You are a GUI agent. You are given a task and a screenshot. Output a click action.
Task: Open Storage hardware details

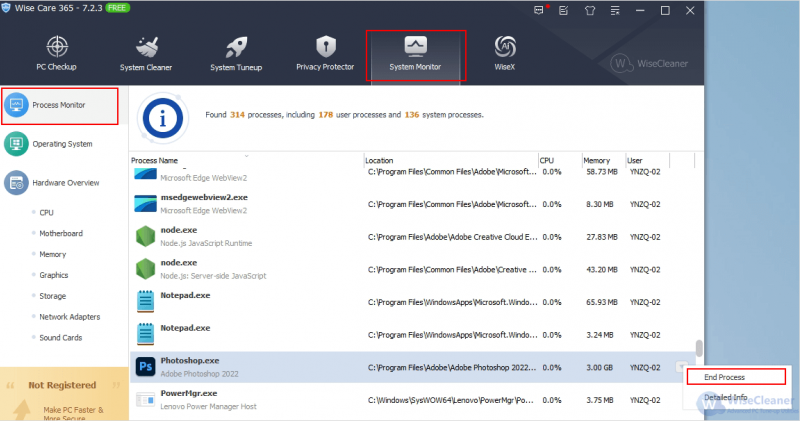click(53, 296)
